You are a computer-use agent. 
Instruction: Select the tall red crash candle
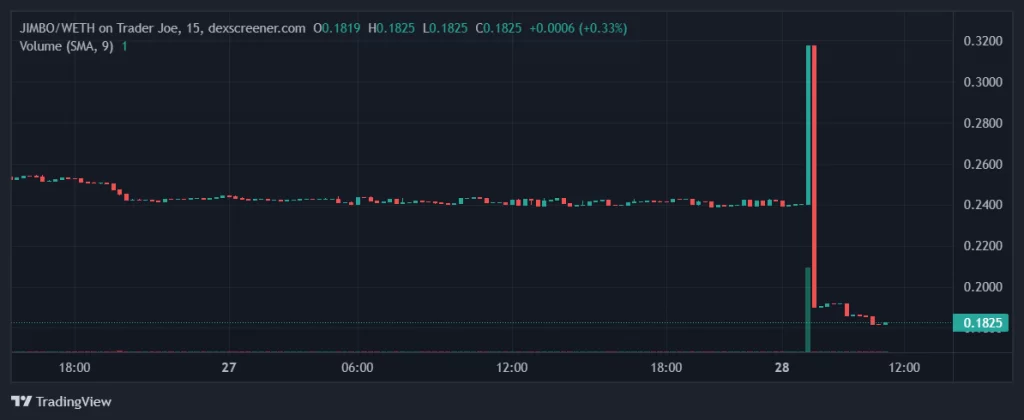tap(814, 175)
